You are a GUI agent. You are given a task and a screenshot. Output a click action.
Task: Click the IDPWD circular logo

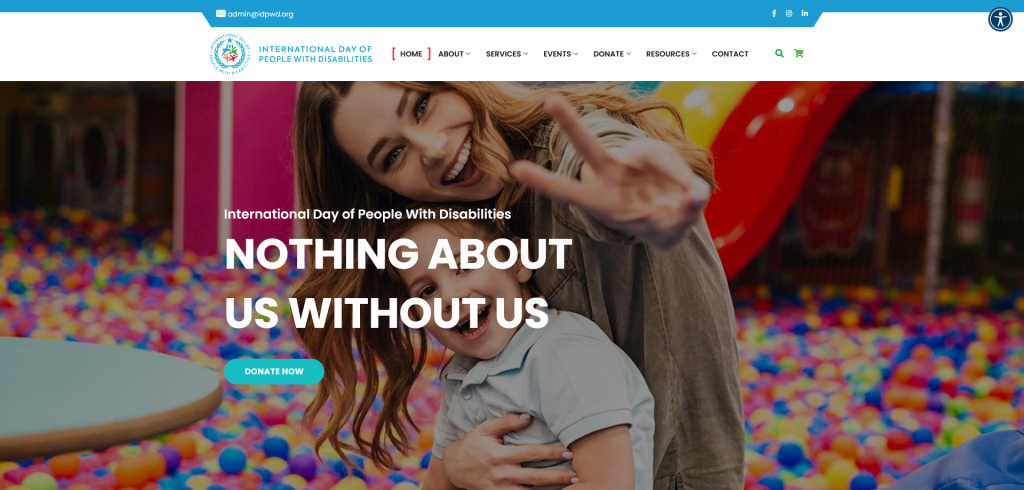230,54
